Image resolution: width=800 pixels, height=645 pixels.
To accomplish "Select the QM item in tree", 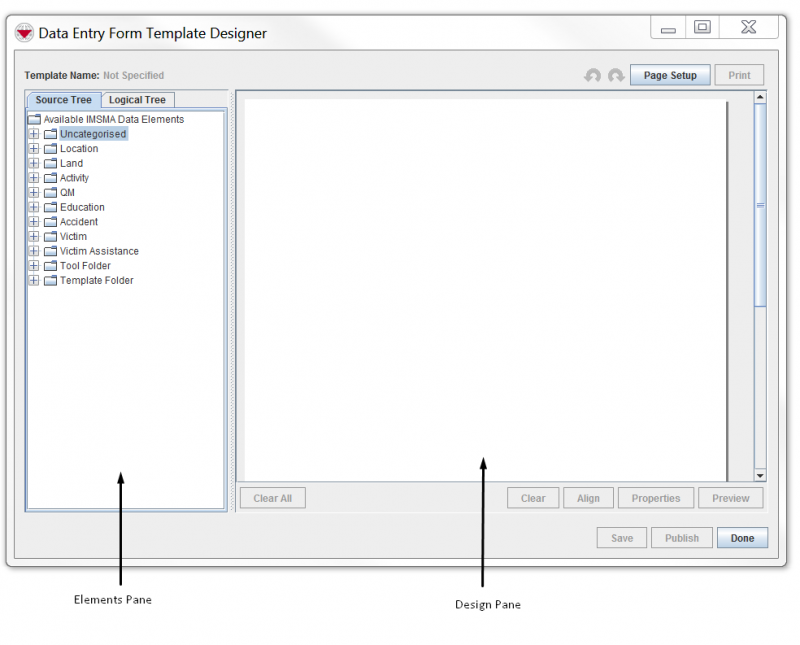I will [67, 193].
